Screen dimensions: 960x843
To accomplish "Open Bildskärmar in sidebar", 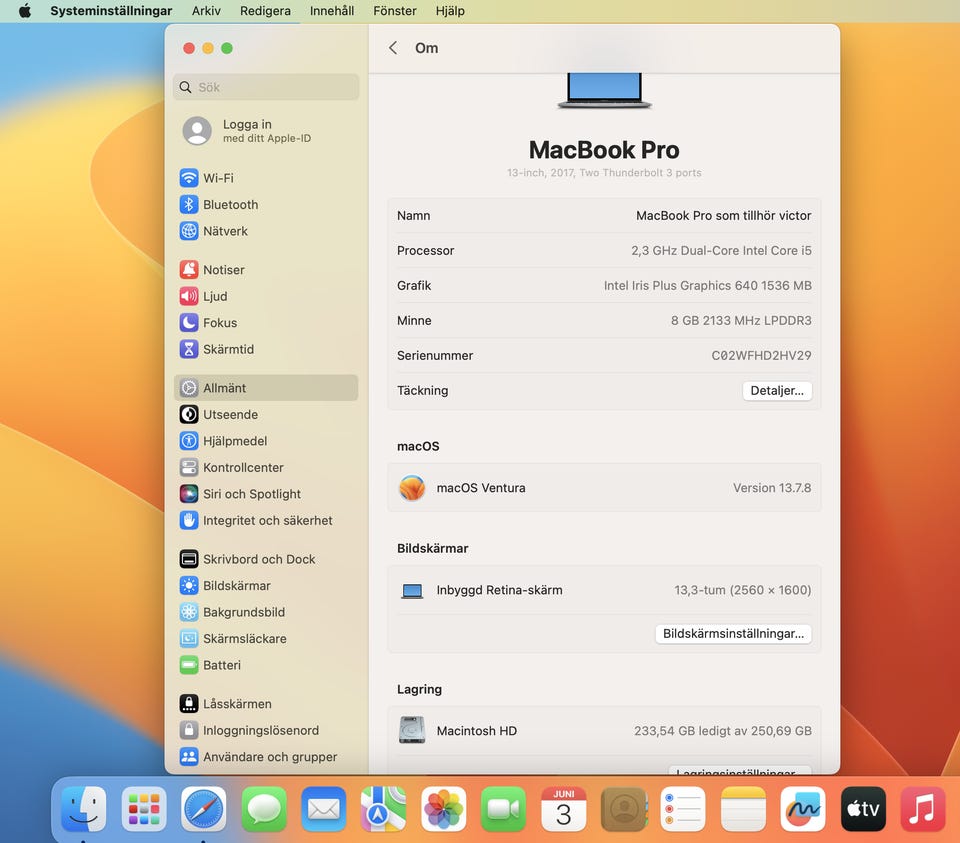I will click(x=266, y=585).
